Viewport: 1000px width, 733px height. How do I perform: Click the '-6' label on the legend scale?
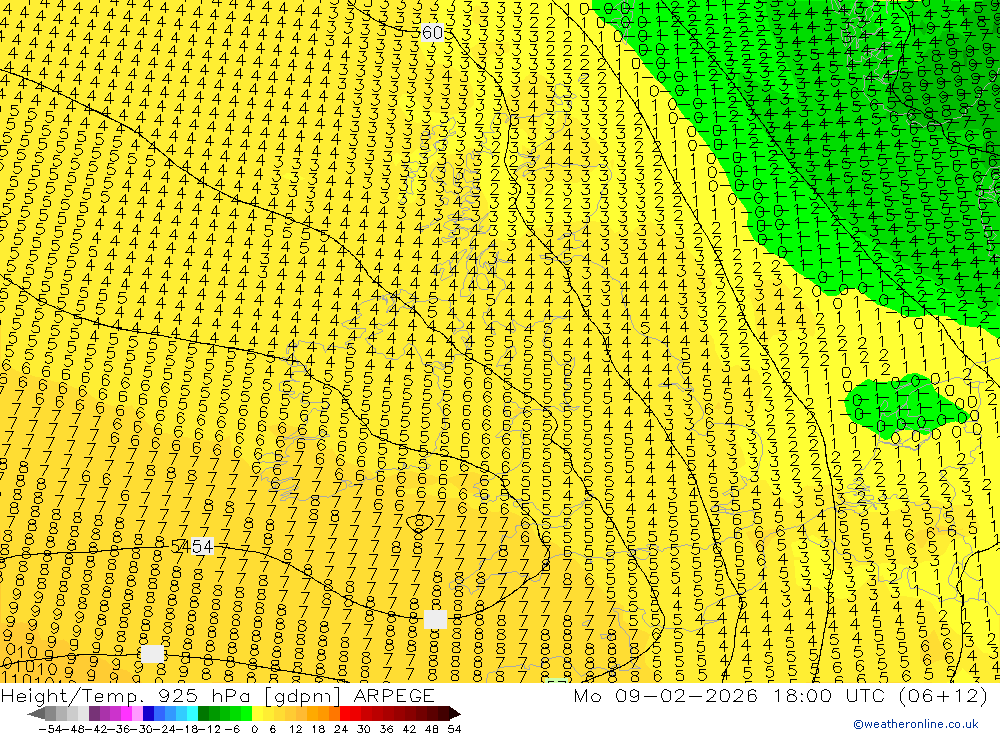pos(232,729)
